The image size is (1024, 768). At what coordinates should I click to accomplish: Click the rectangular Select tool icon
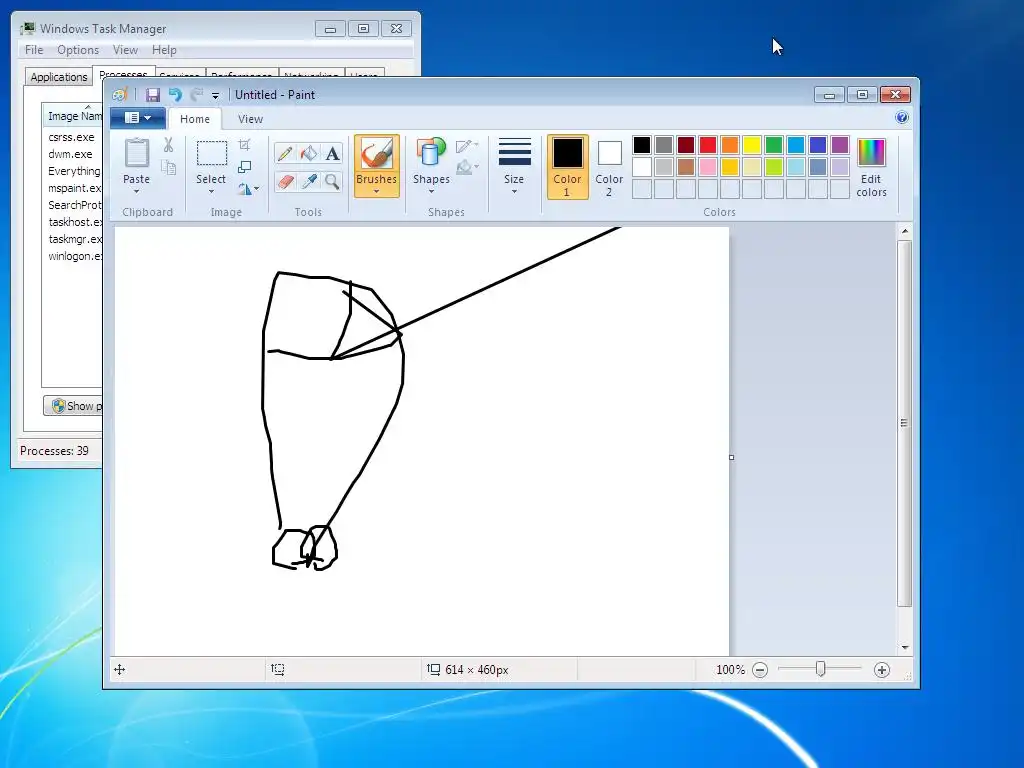pyautogui.click(x=212, y=153)
